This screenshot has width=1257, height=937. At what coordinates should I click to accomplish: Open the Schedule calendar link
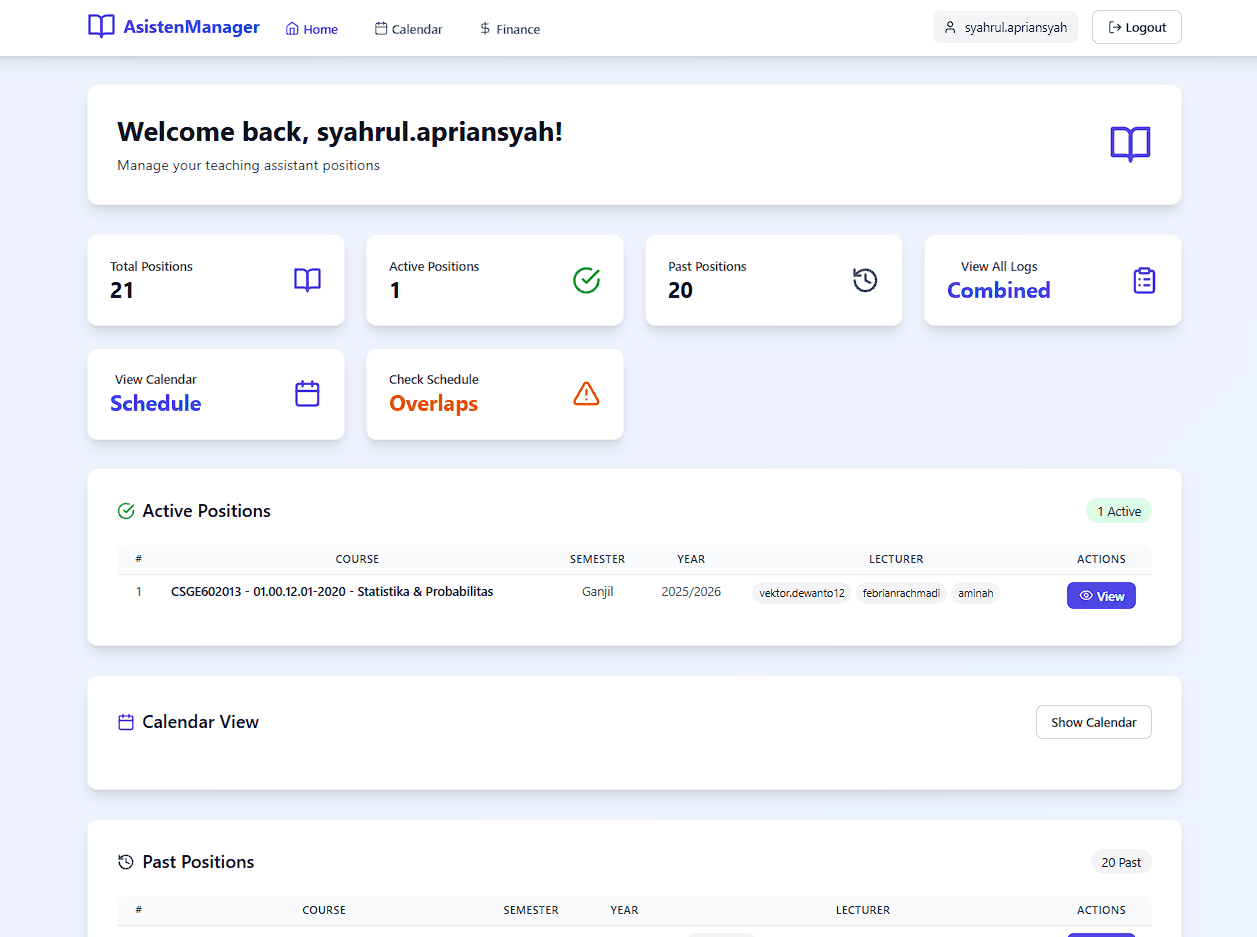pos(155,403)
